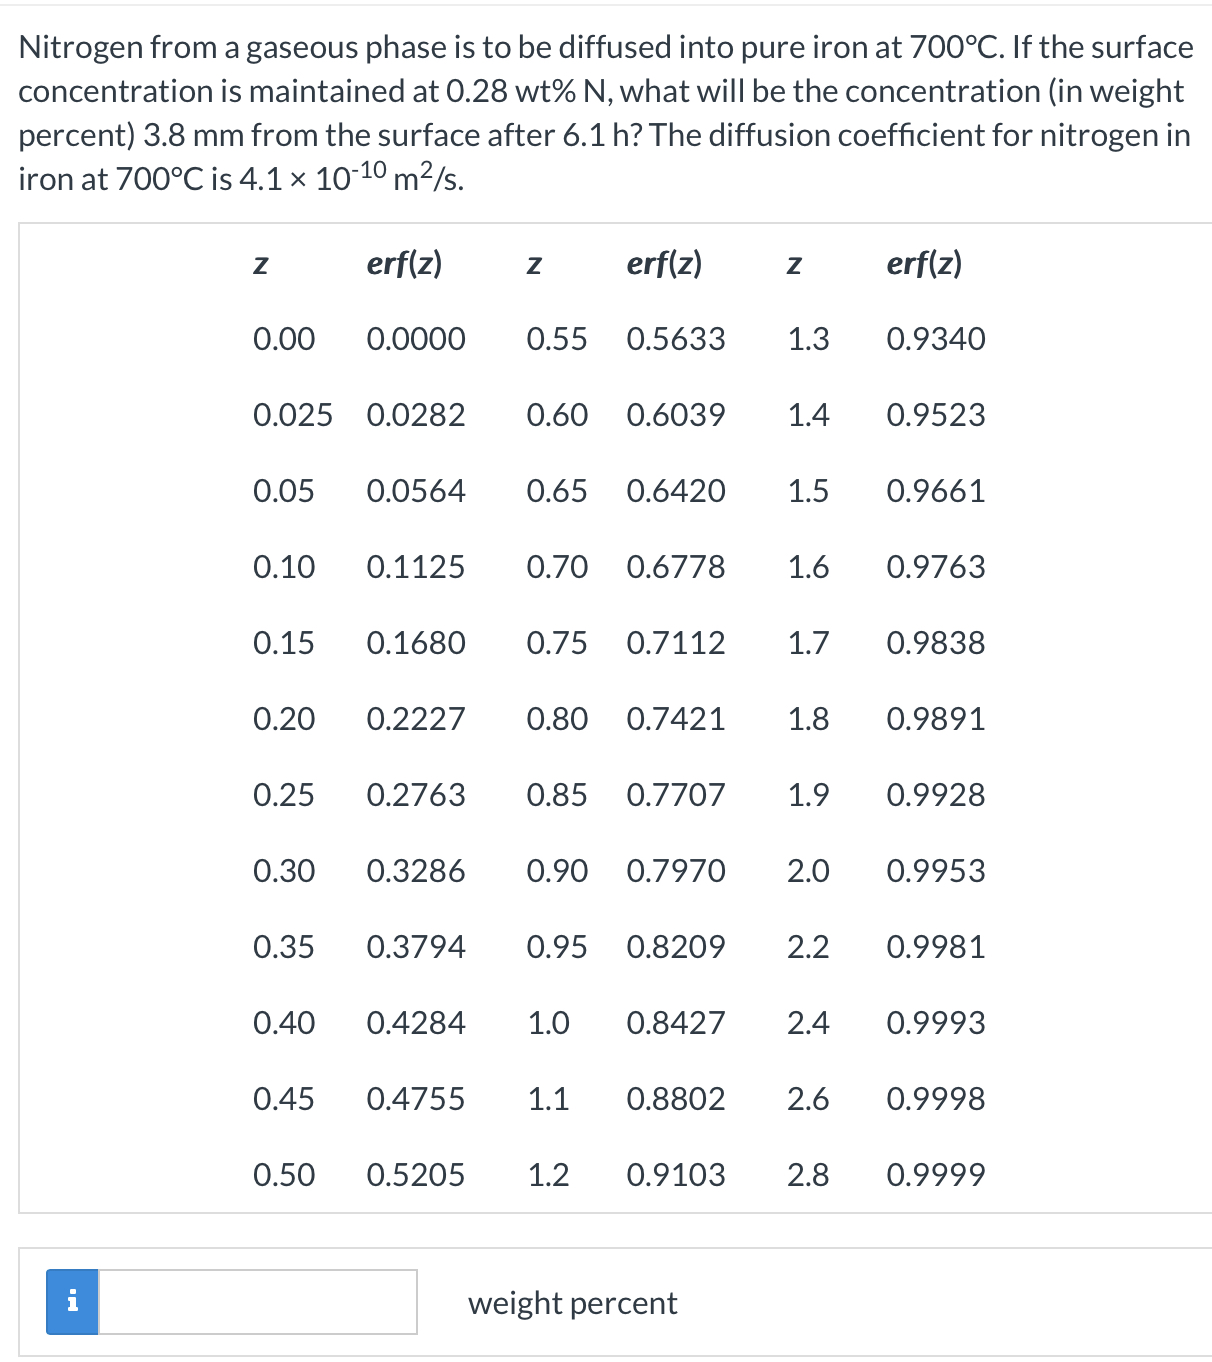
Task: Click the erf value 0.9103 cell
Action: pyautogui.click(x=676, y=1175)
